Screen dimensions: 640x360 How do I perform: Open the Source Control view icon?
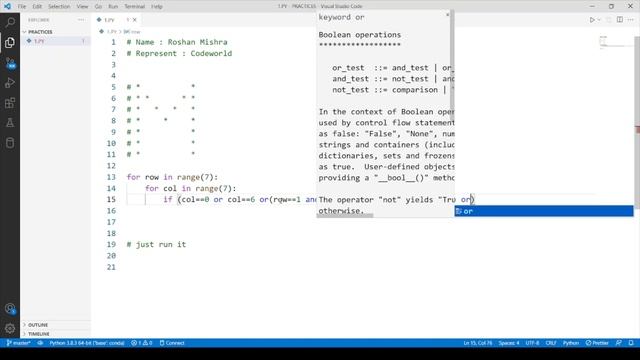[x=10, y=63]
